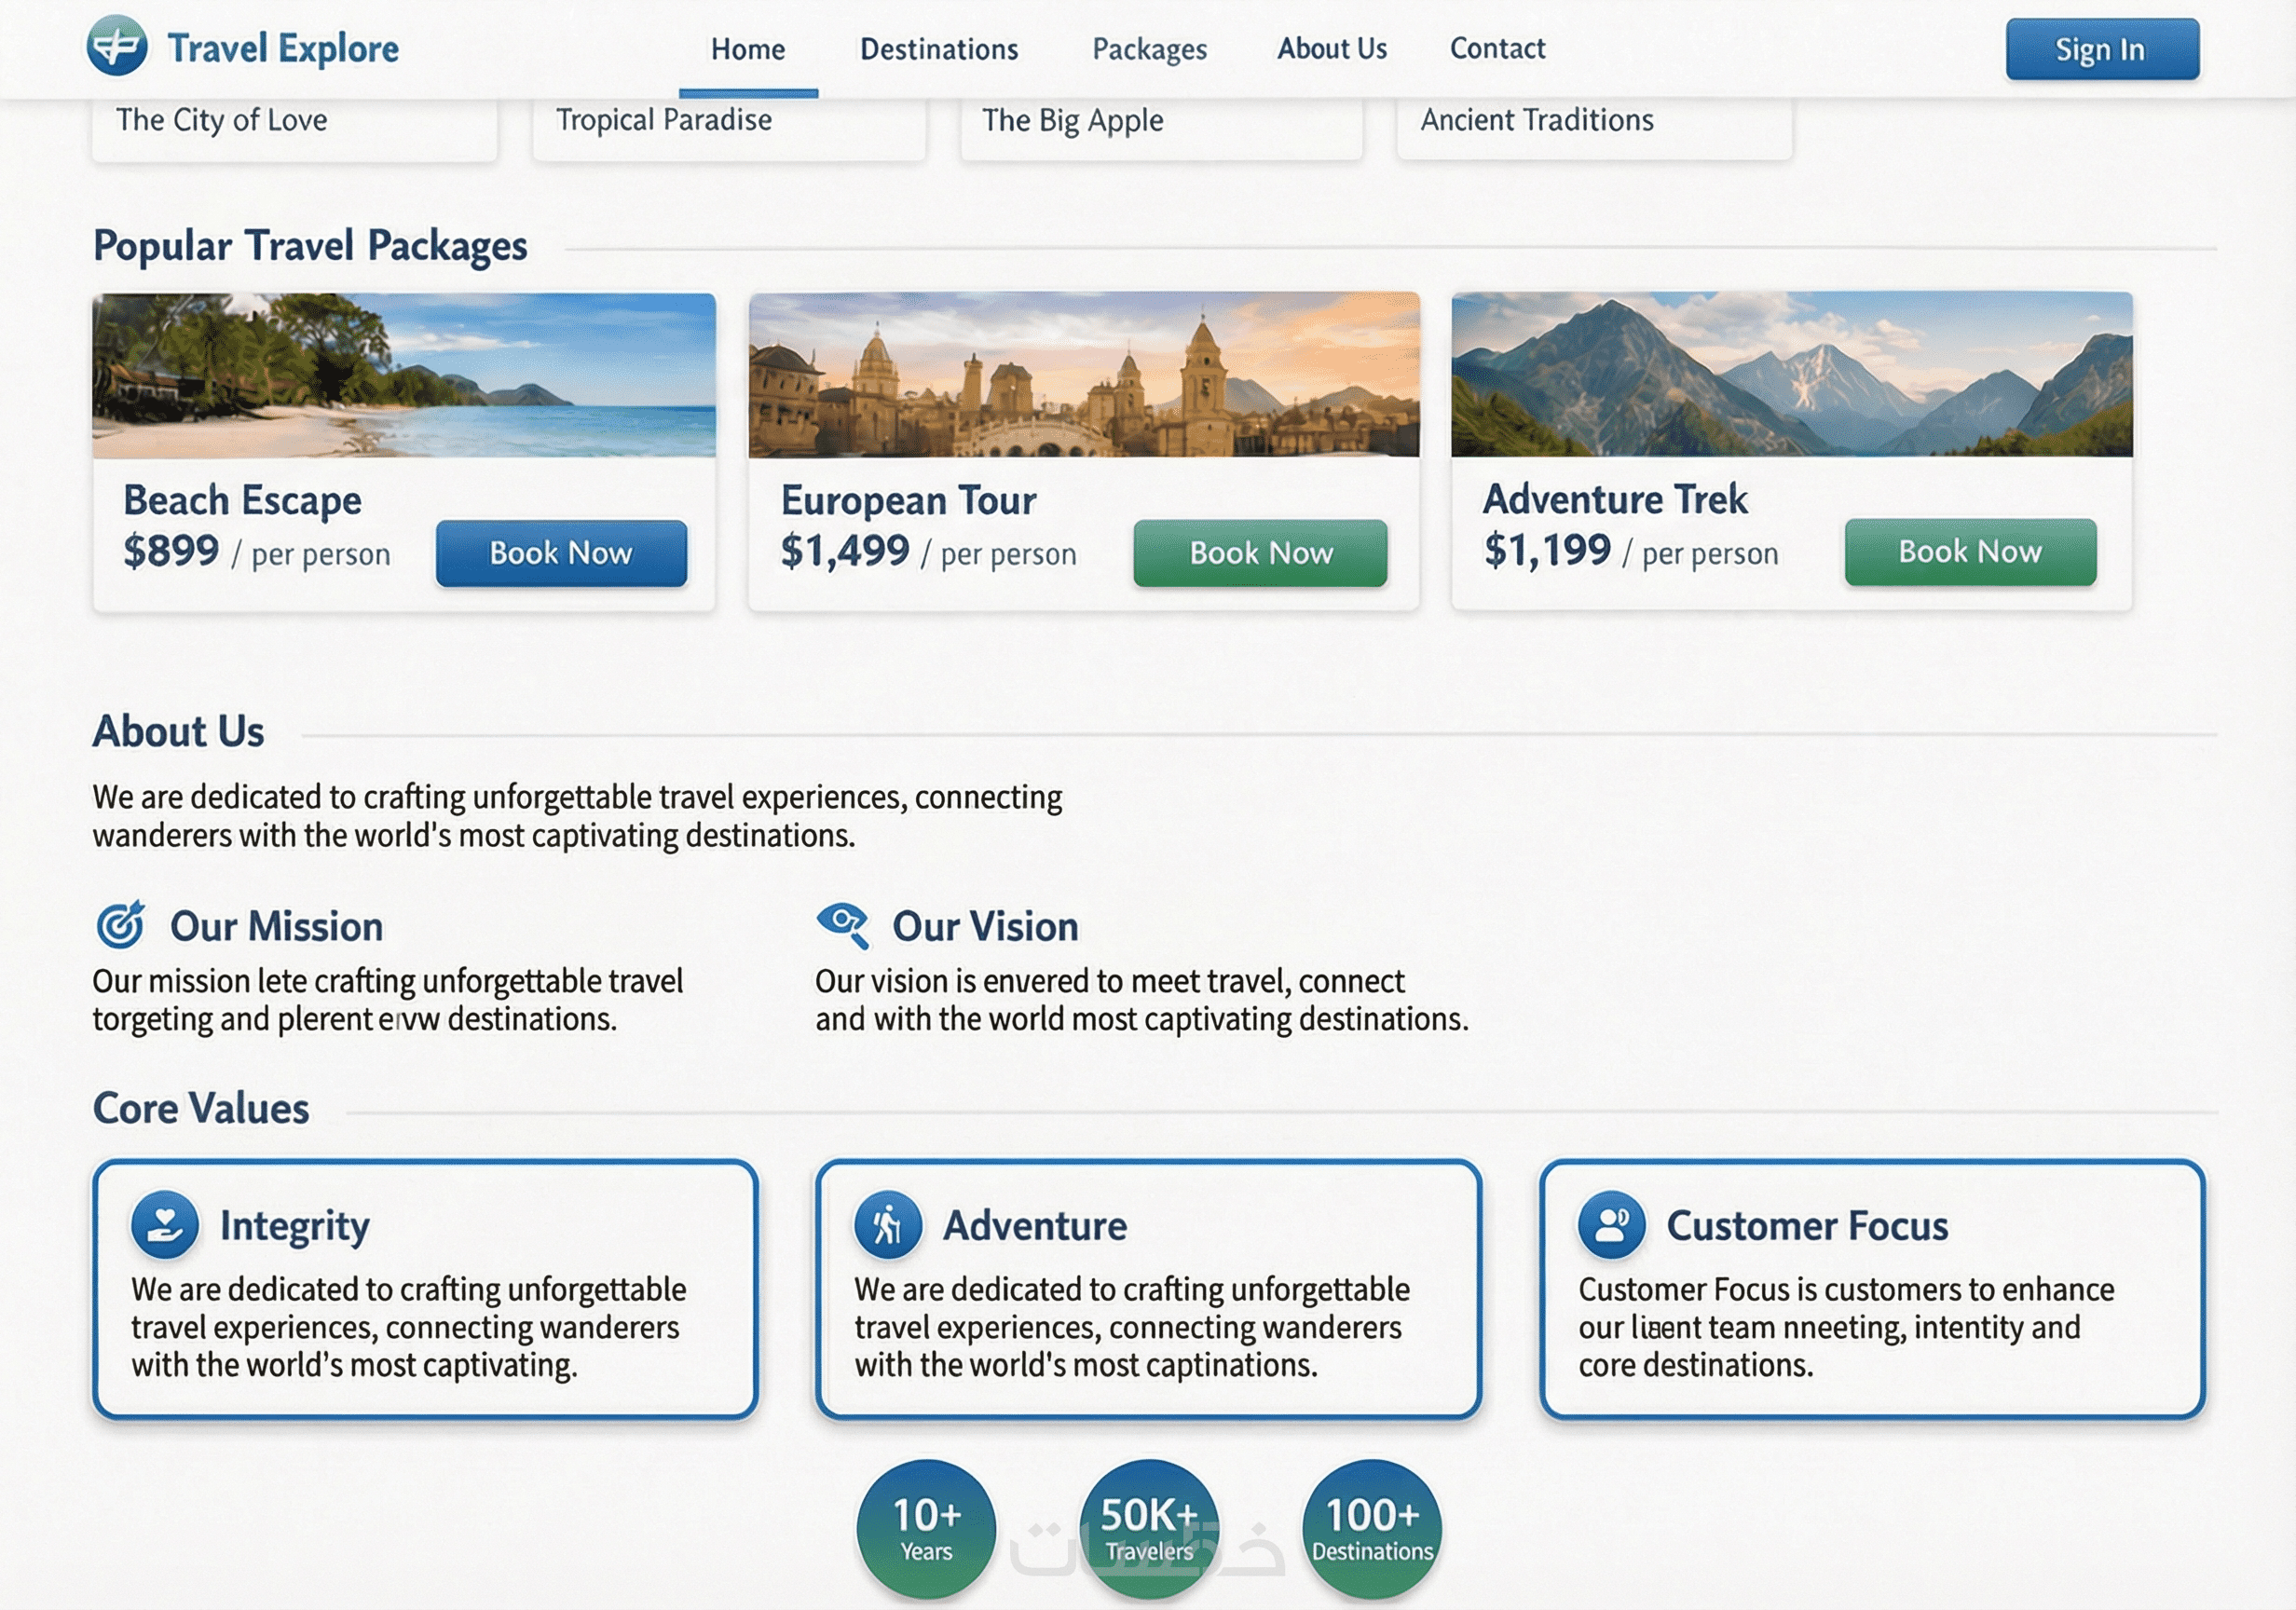
Task: Click the Our Mission target icon
Action: [x=121, y=925]
